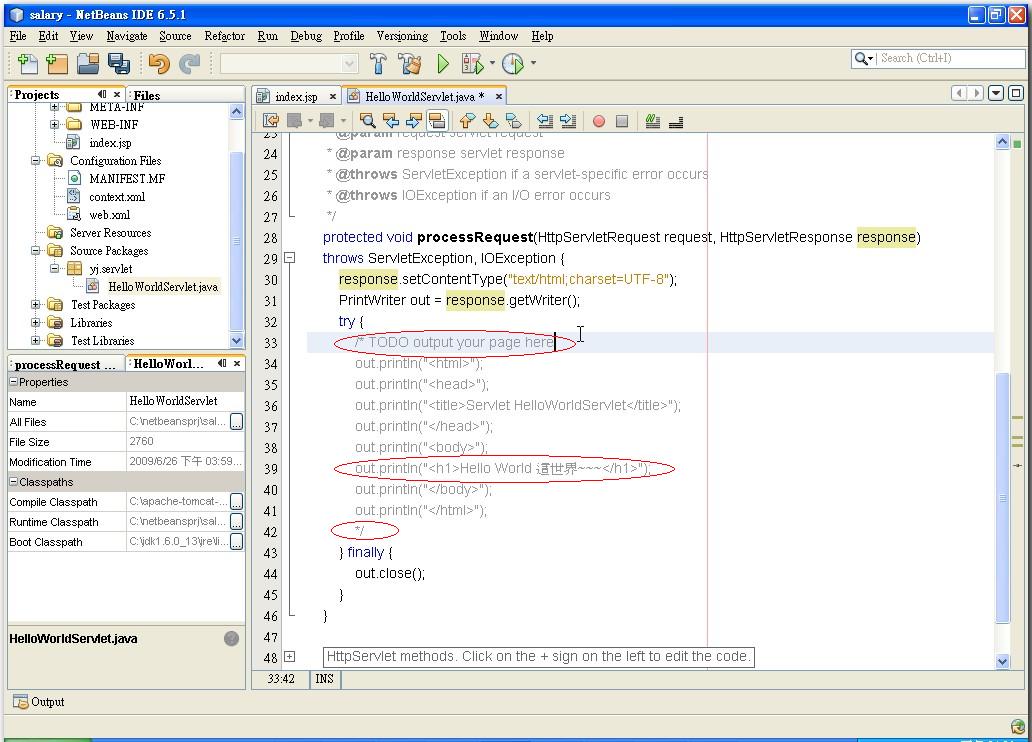Expand the Libraries tree node
The image size is (1032, 742).
(x=36, y=323)
